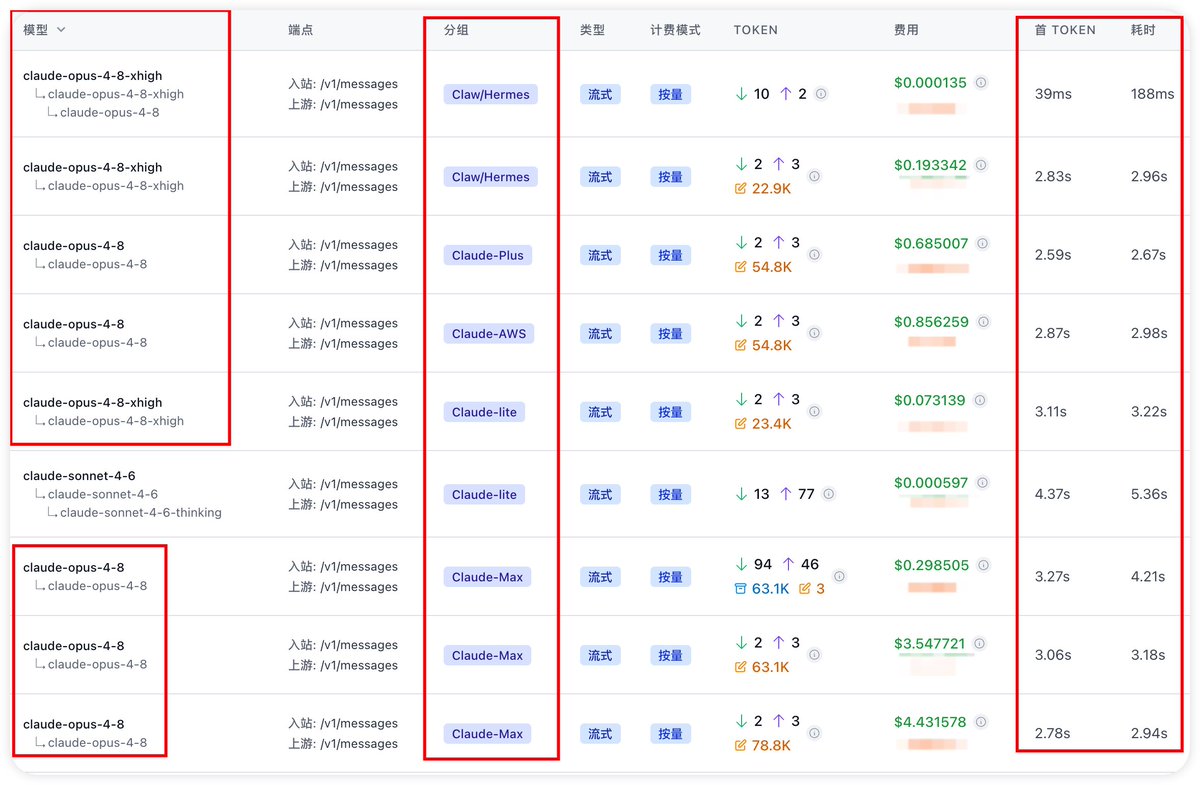This screenshot has height=785, width=1200.
Task: Click the first-token time 4.37s
Action: pos(1053,494)
